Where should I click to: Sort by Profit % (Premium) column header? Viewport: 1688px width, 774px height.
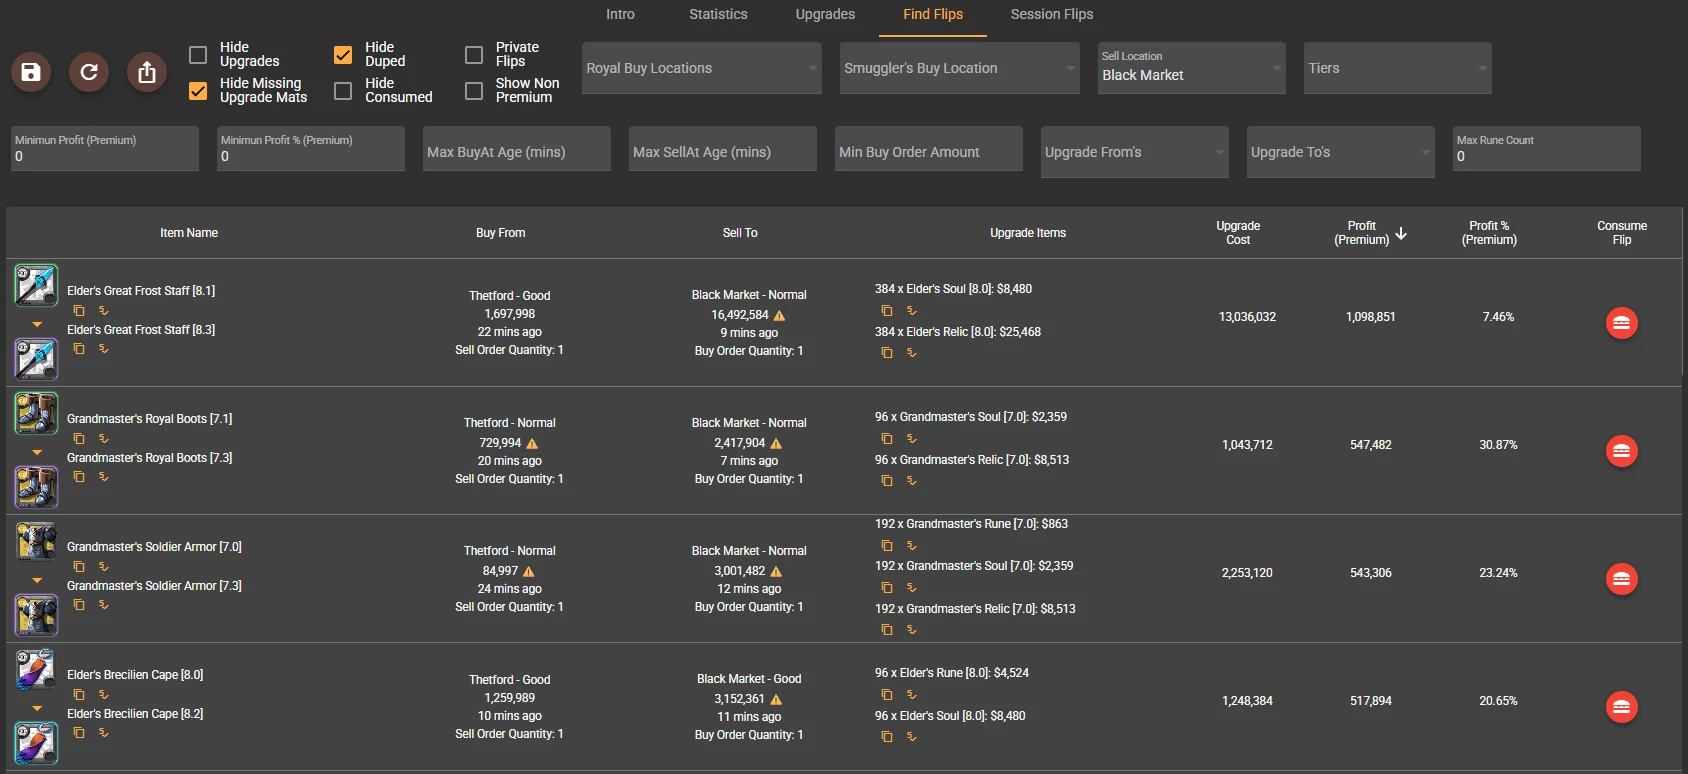coord(1489,233)
